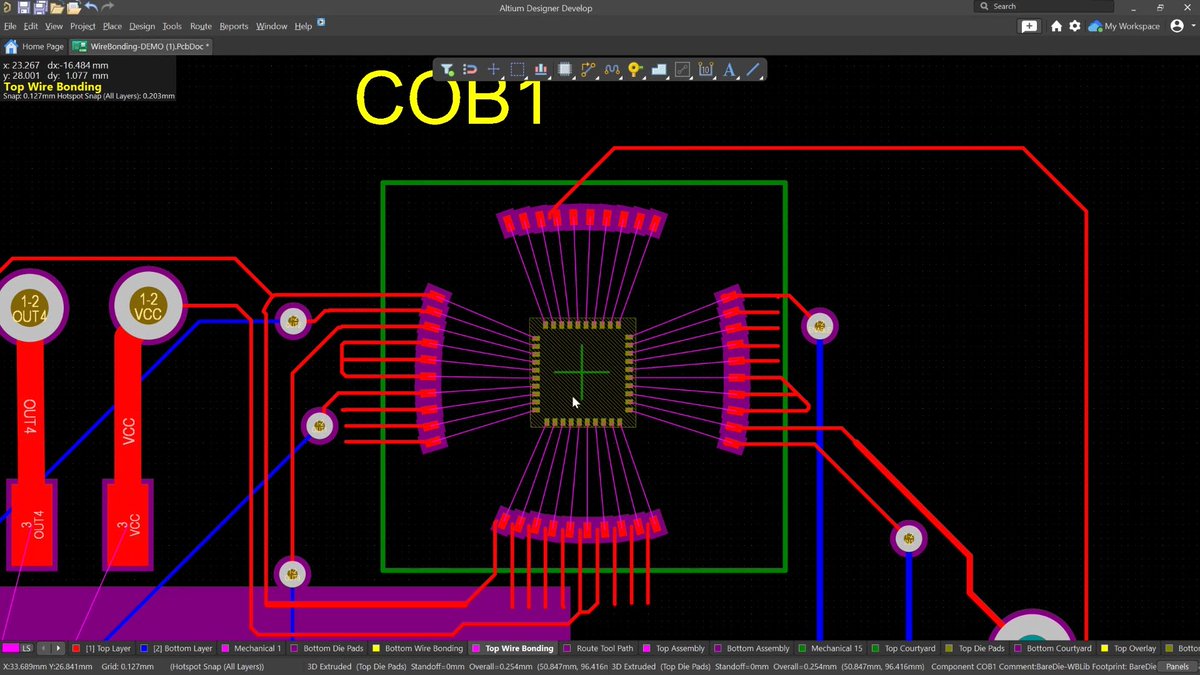Start interactive routing tool
The width and height of the screenshot is (1200, 675).
click(x=588, y=70)
